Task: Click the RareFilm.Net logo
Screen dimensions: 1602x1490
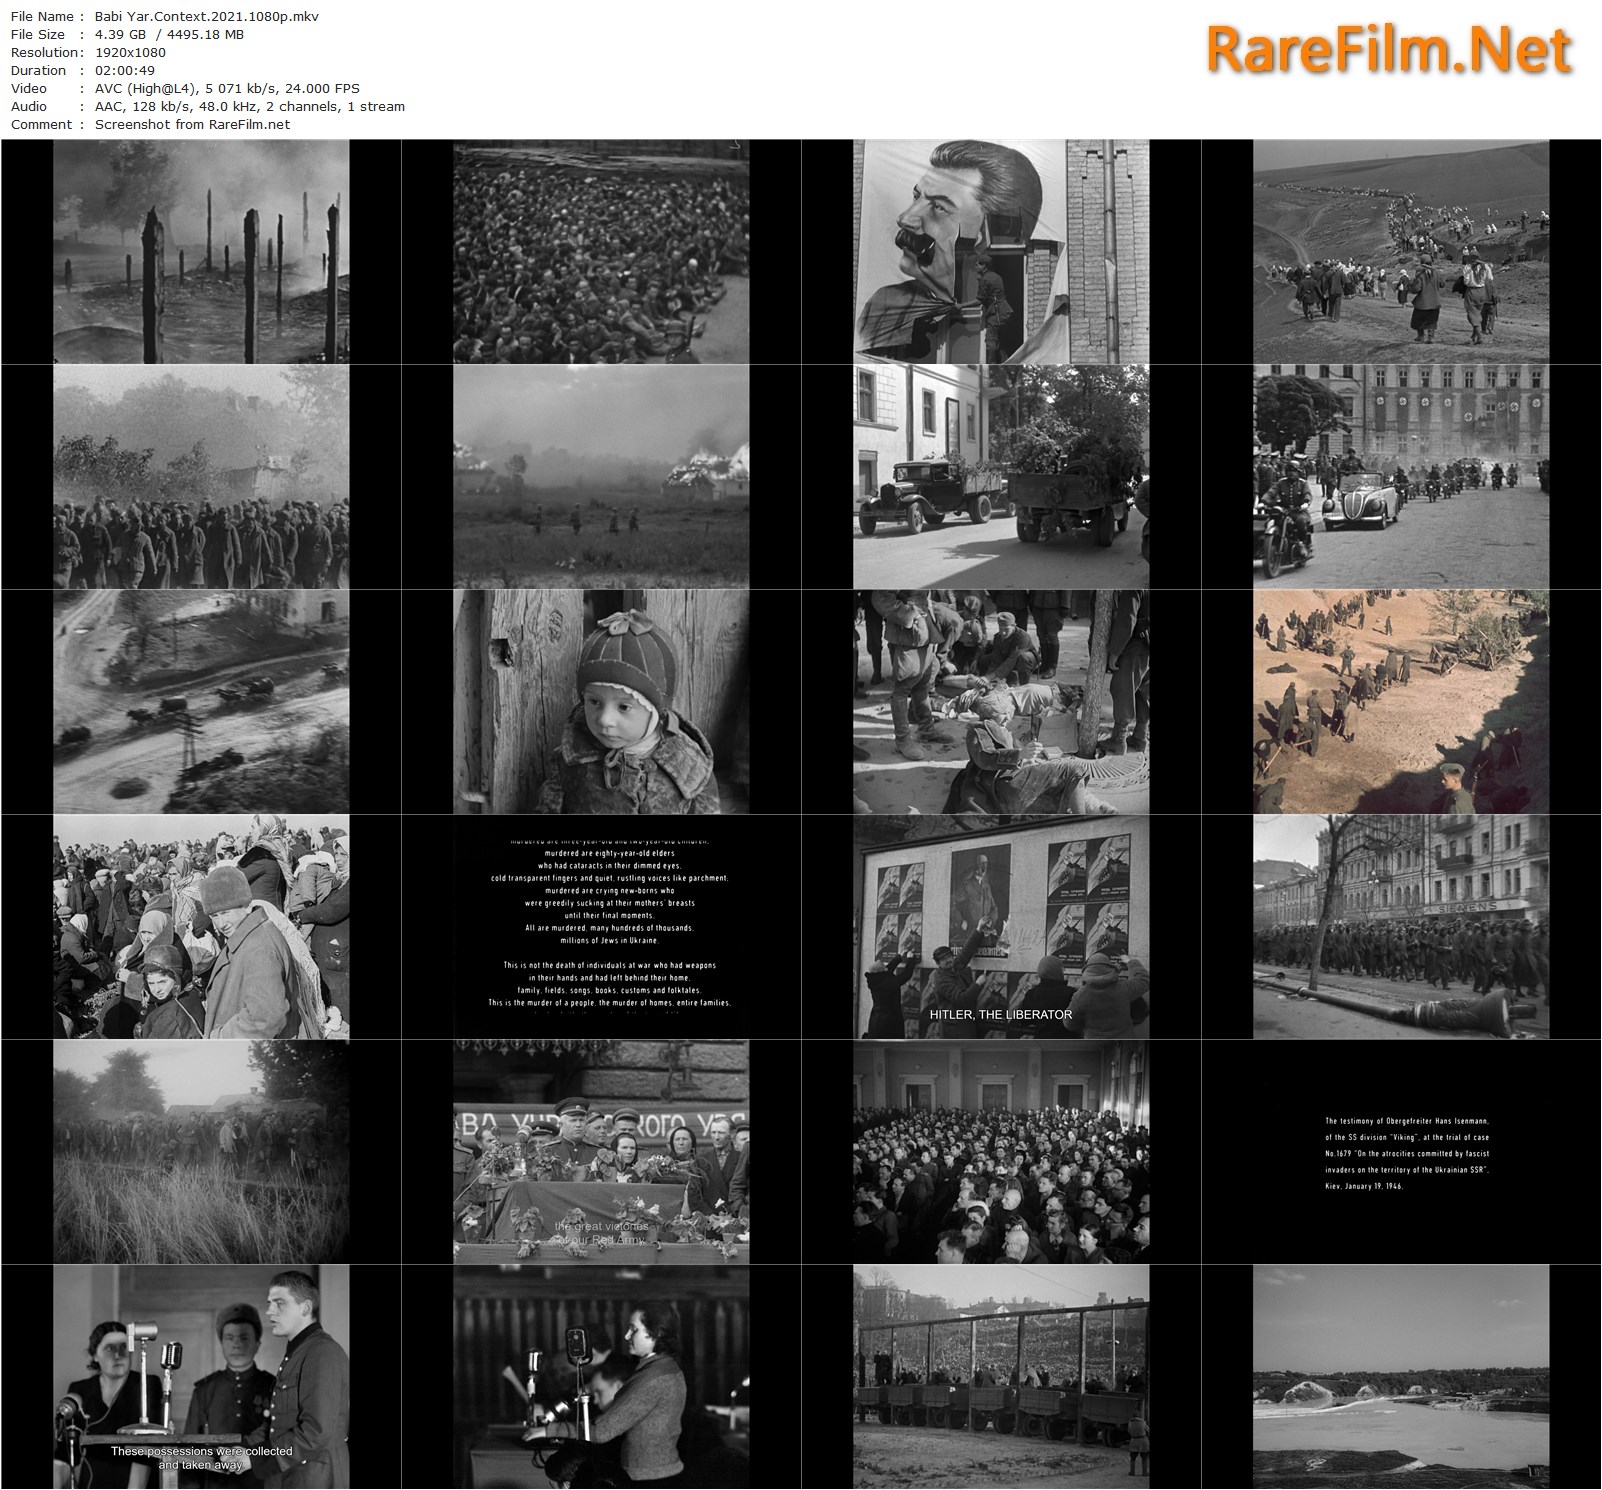Action: pyautogui.click(x=1388, y=49)
